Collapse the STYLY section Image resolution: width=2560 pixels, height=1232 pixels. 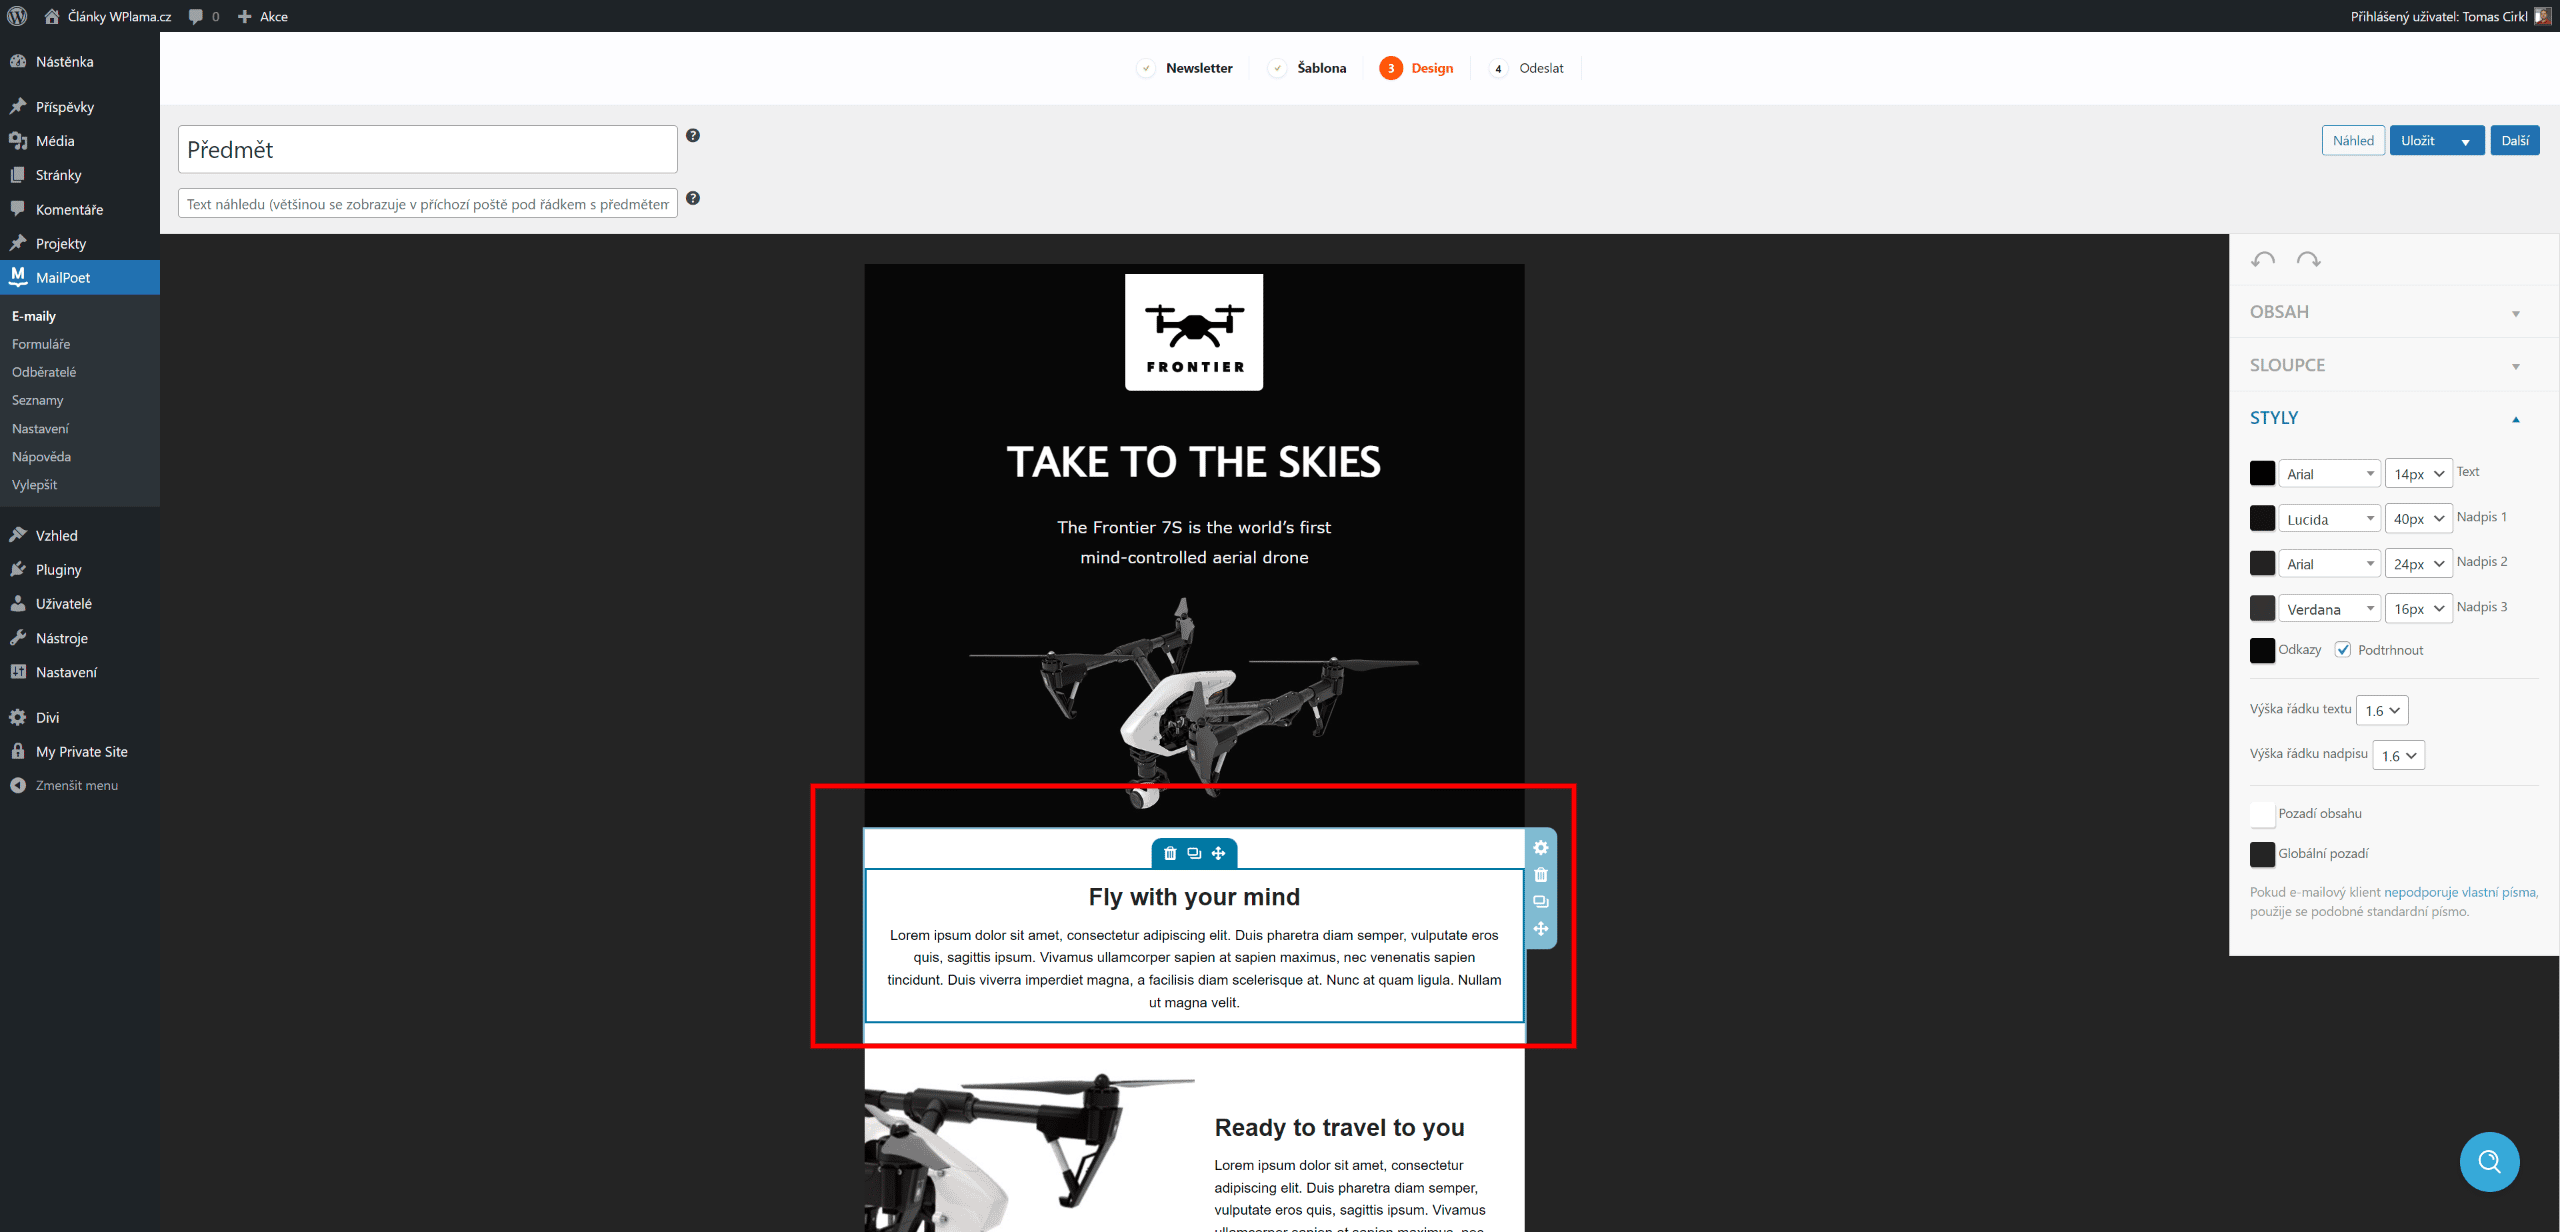coord(2385,418)
